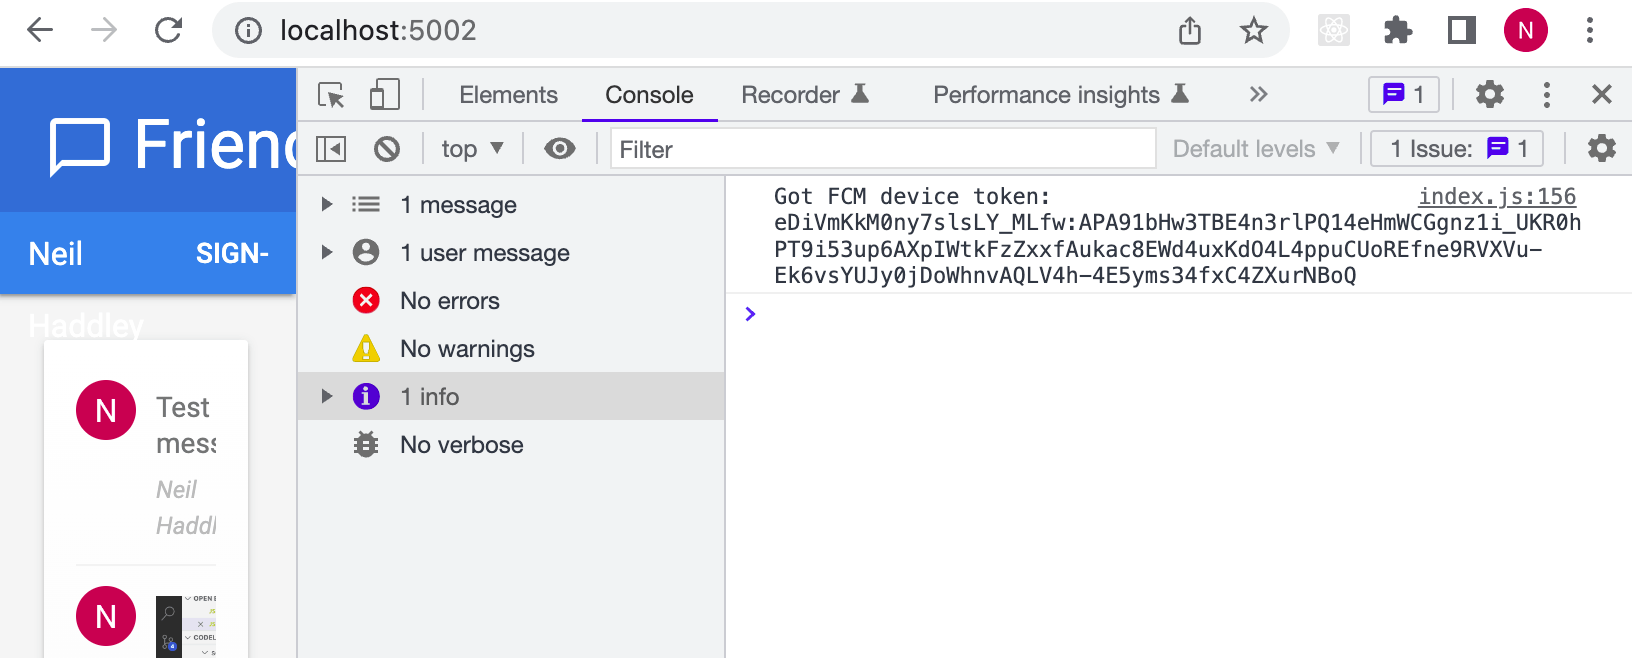Reload the page
The image size is (1632, 658).
[168, 30]
